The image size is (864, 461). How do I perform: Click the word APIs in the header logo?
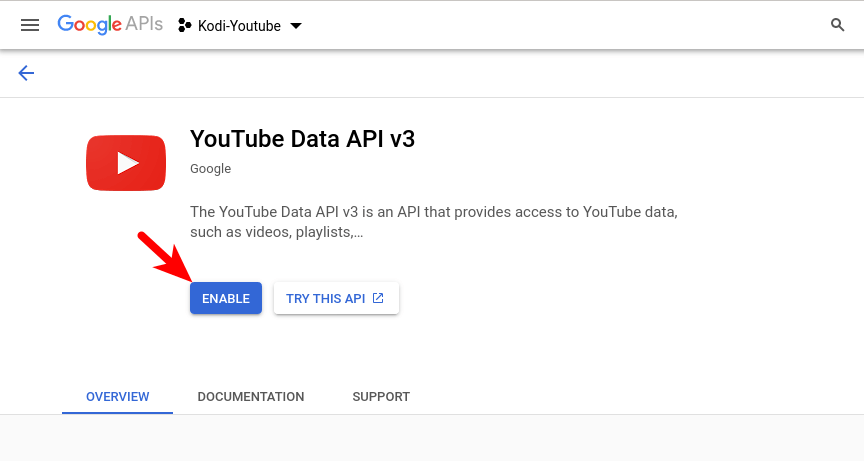coord(145,25)
